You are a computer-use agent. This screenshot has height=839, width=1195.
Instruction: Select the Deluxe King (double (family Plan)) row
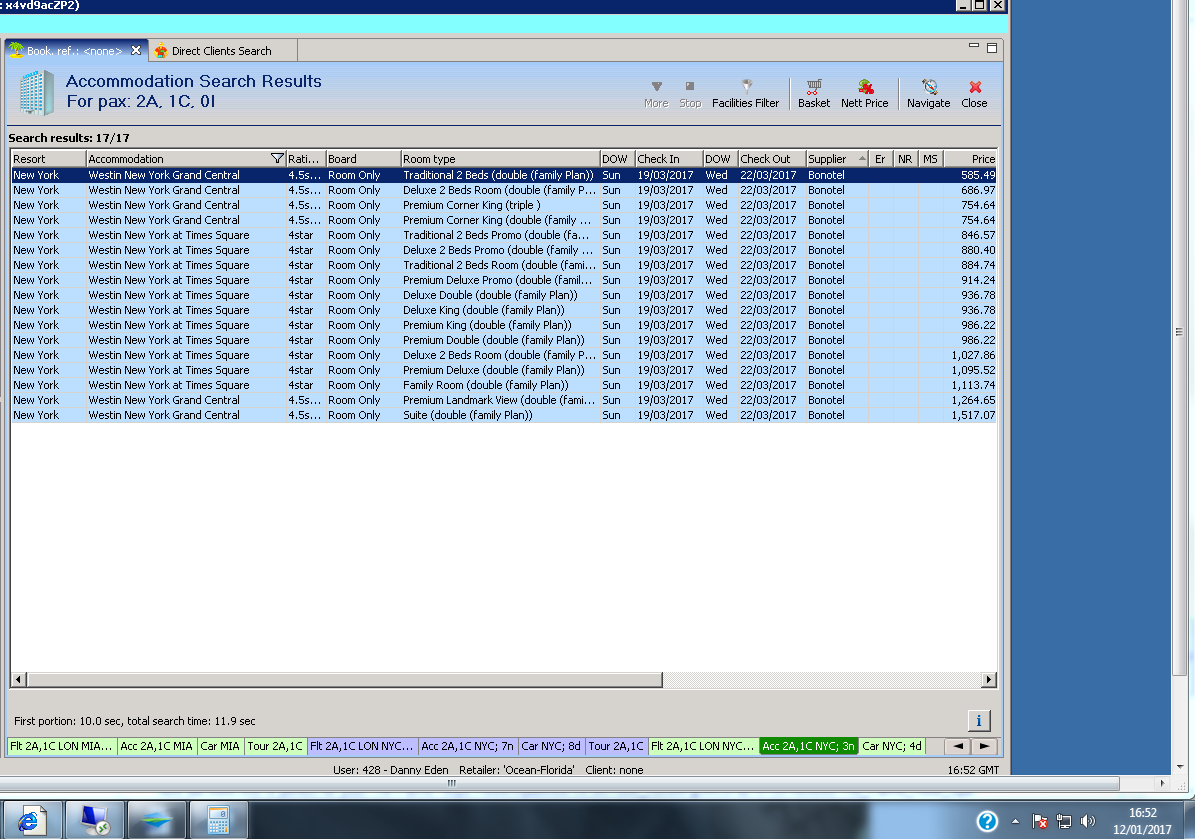(x=504, y=310)
